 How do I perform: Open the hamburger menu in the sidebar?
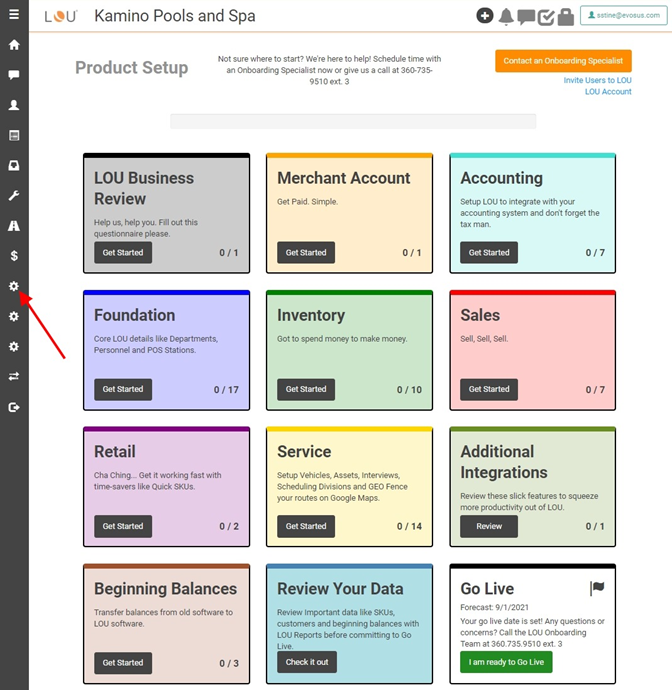(x=14, y=14)
